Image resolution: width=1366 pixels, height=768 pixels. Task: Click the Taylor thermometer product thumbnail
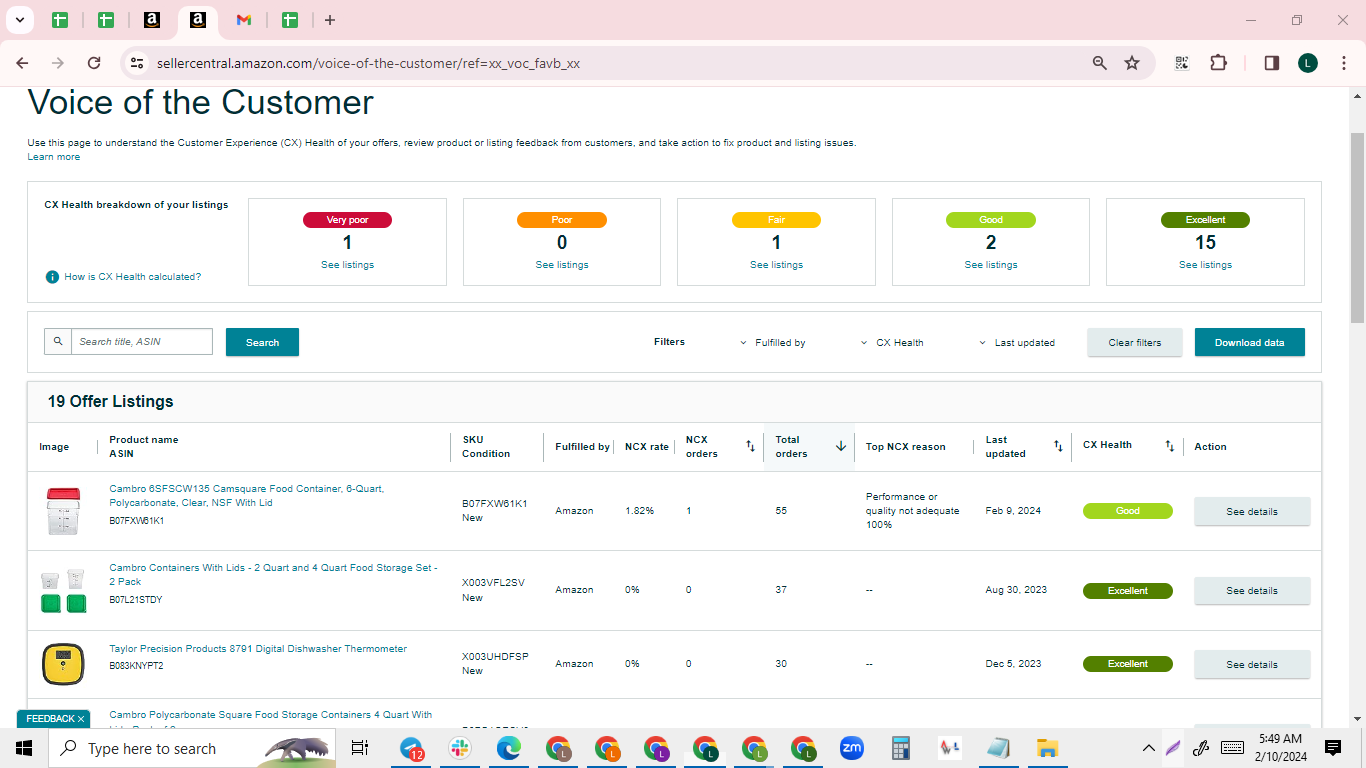[x=62, y=665]
